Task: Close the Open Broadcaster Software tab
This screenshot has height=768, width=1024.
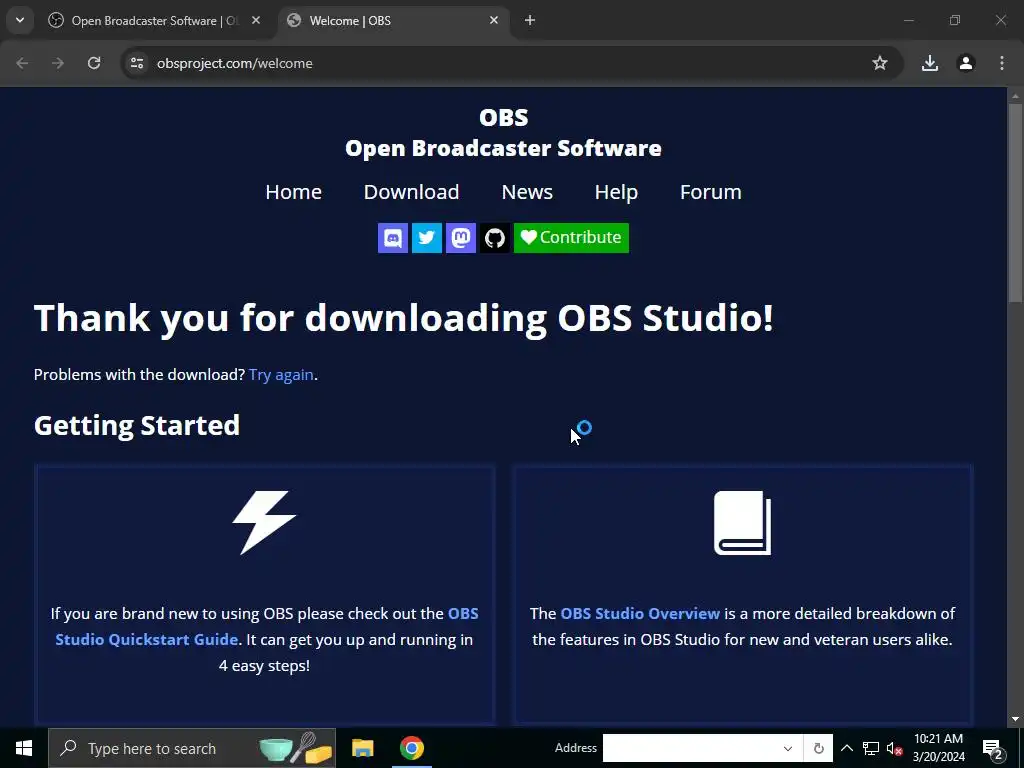Action: click(x=256, y=20)
